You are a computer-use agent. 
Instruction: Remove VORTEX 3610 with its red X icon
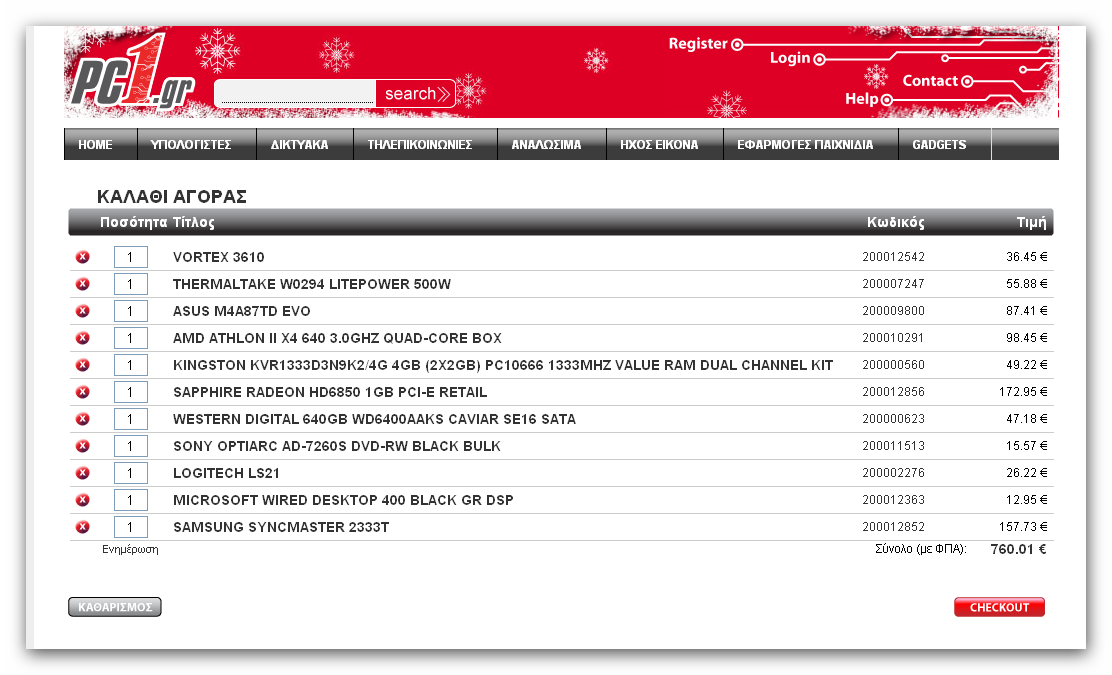[83, 257]
